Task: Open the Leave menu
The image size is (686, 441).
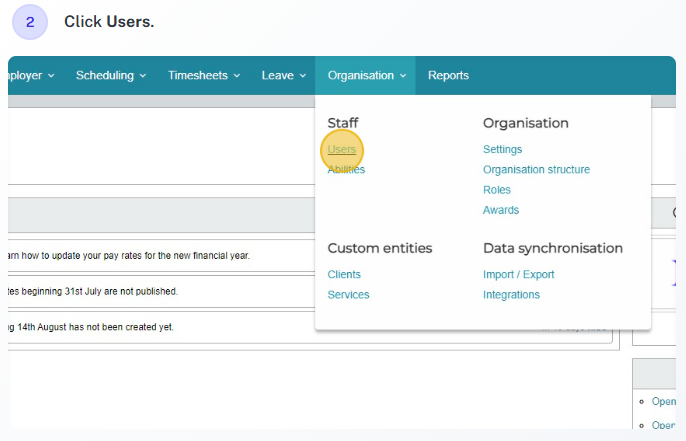Action: point(284,75)
